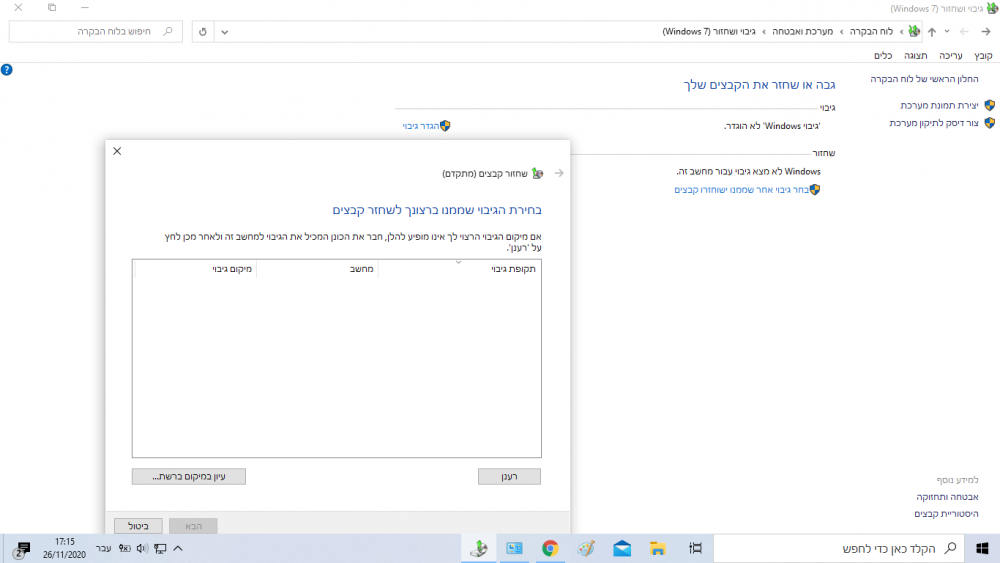Click the network tray icon
This screenshot has height=563, width=1000.
pos(160,548)
